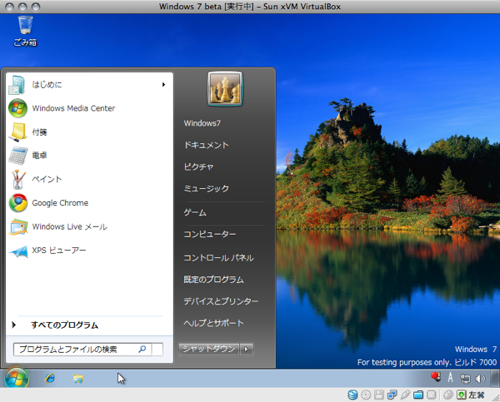
Task: Click the 左⌘ host key indicator
Action: click(x=476, y=395)
